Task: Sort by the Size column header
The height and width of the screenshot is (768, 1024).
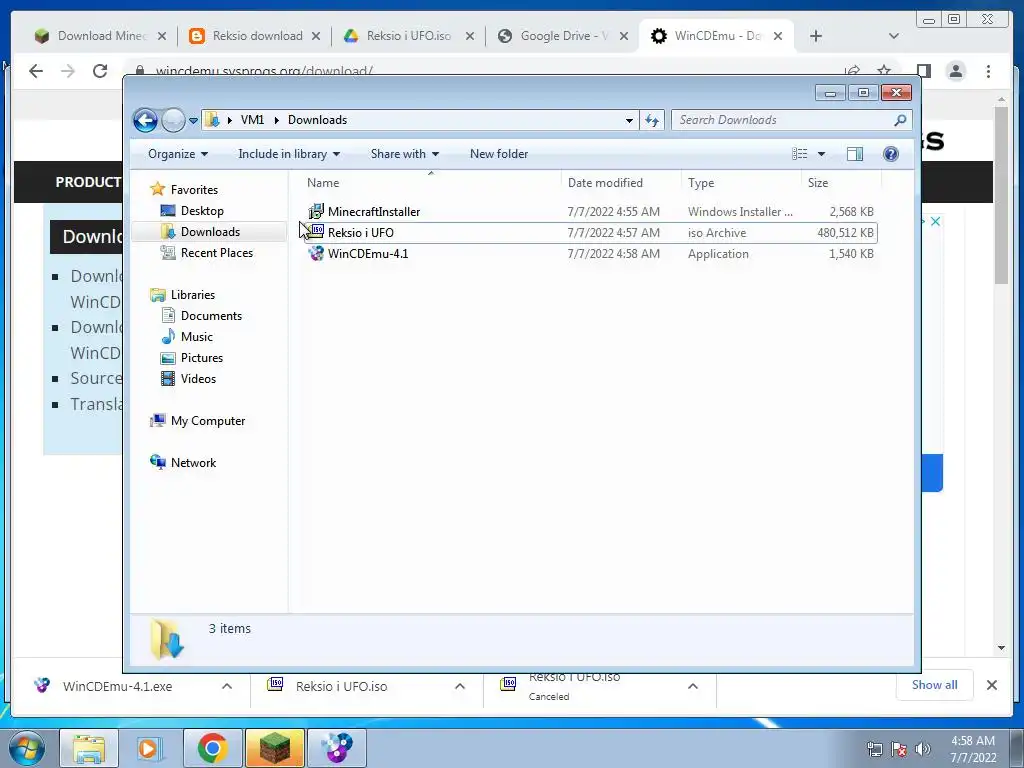Action: point(841,183)
